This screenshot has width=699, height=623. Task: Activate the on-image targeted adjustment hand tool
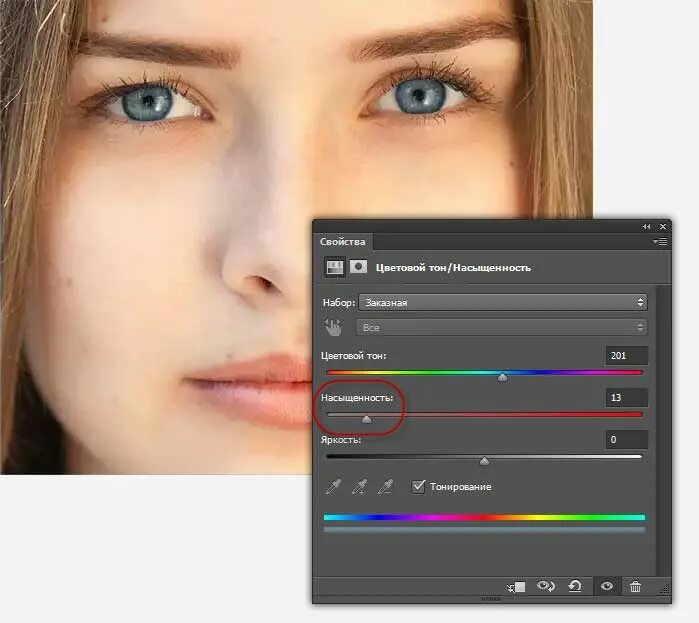[333, 328]
